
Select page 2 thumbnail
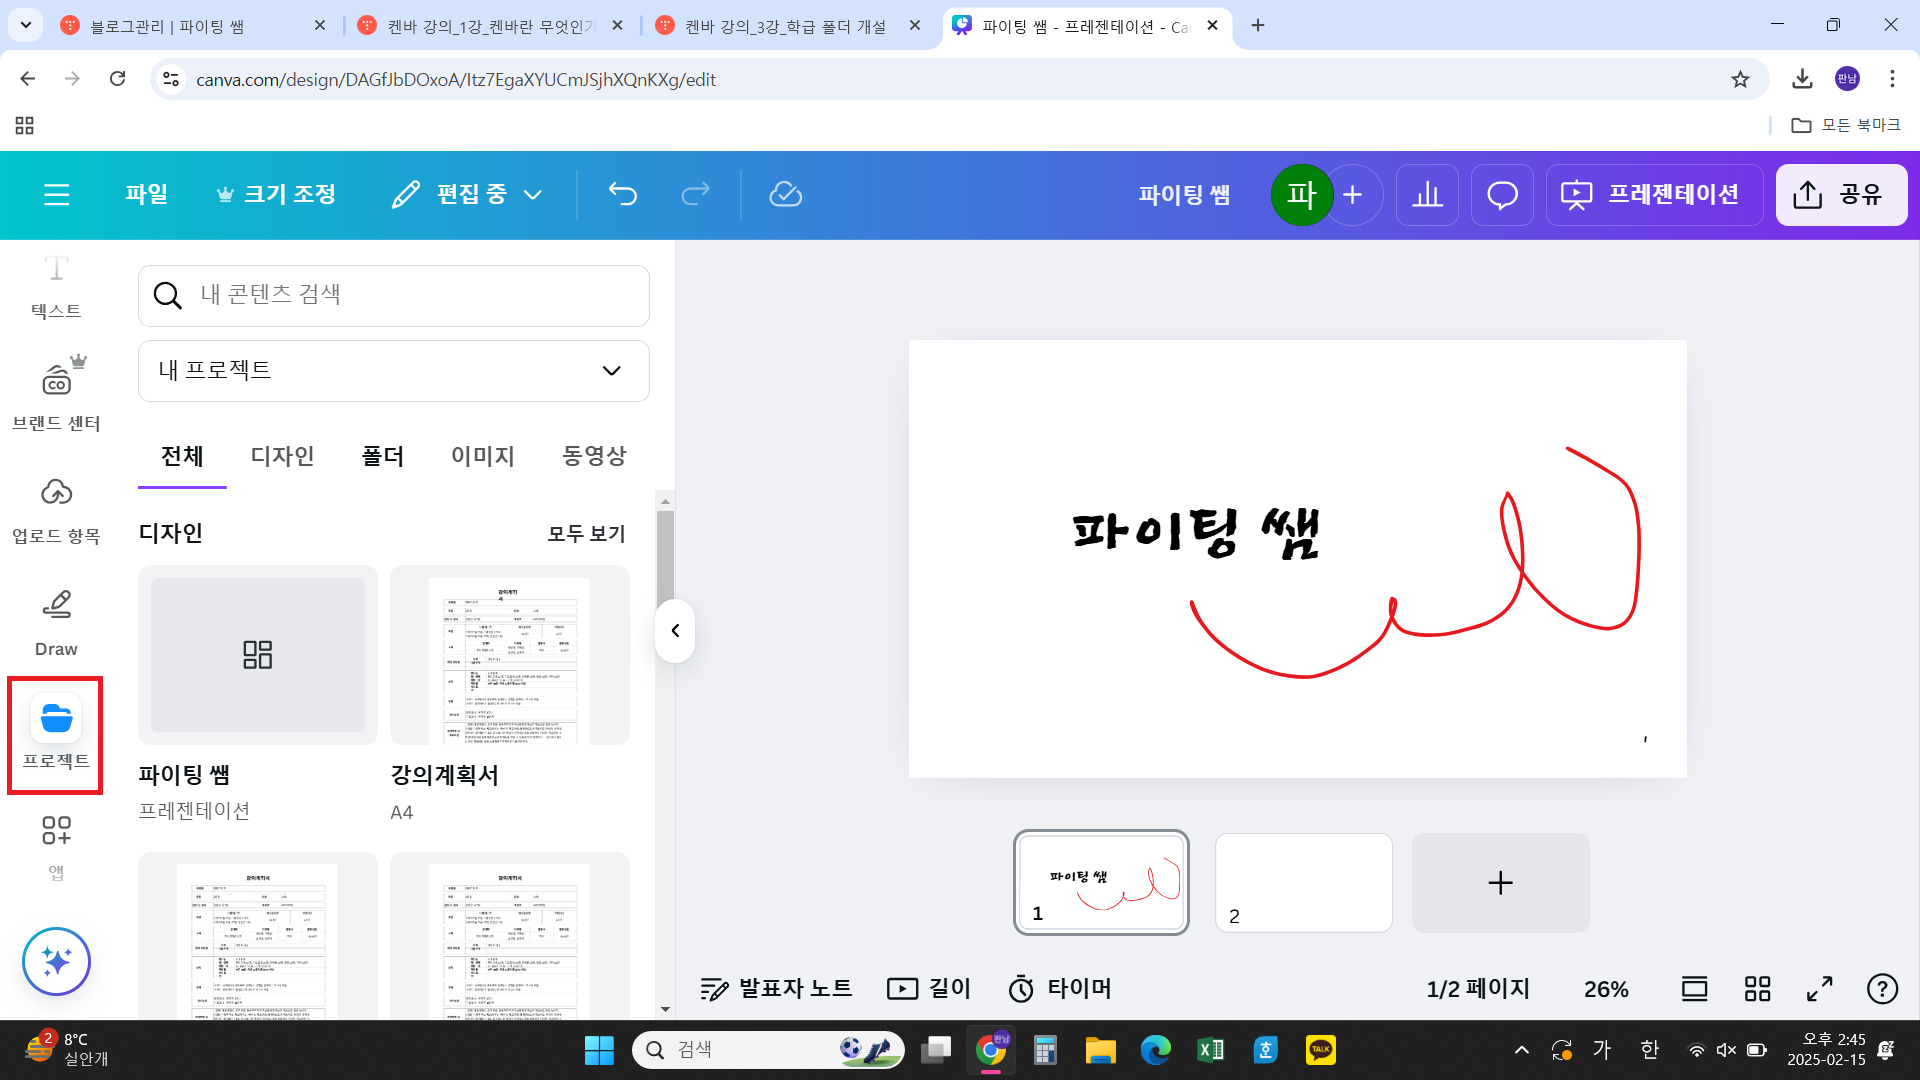(x=1303, y=882)
